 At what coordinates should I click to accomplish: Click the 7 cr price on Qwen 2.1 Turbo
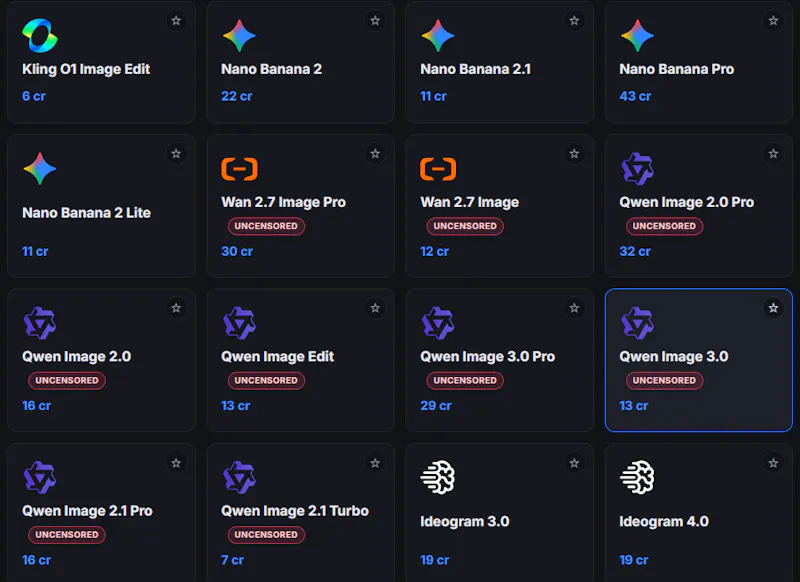232,560
